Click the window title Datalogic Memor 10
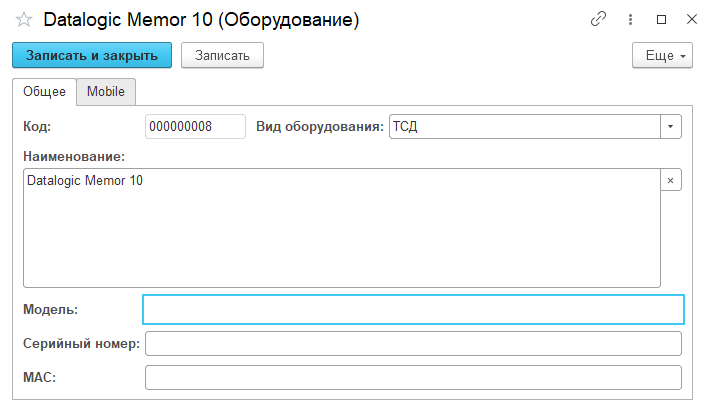The height and width of the screenshot is (406, 704). [201, 20]
